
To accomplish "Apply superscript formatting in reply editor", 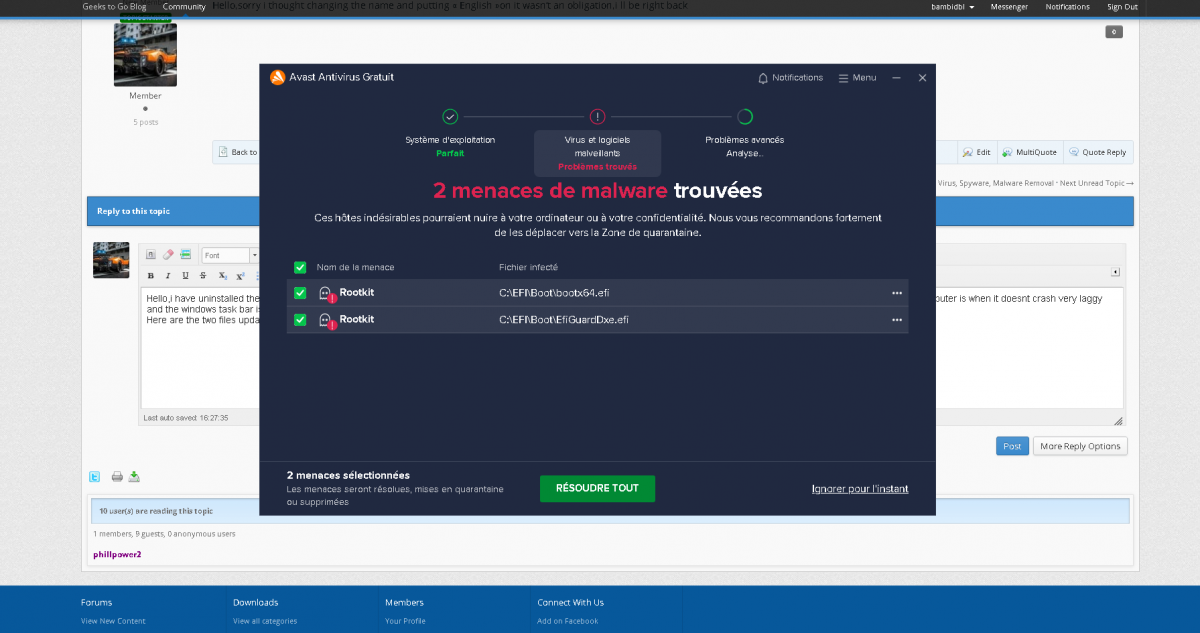I will [240, 276].
